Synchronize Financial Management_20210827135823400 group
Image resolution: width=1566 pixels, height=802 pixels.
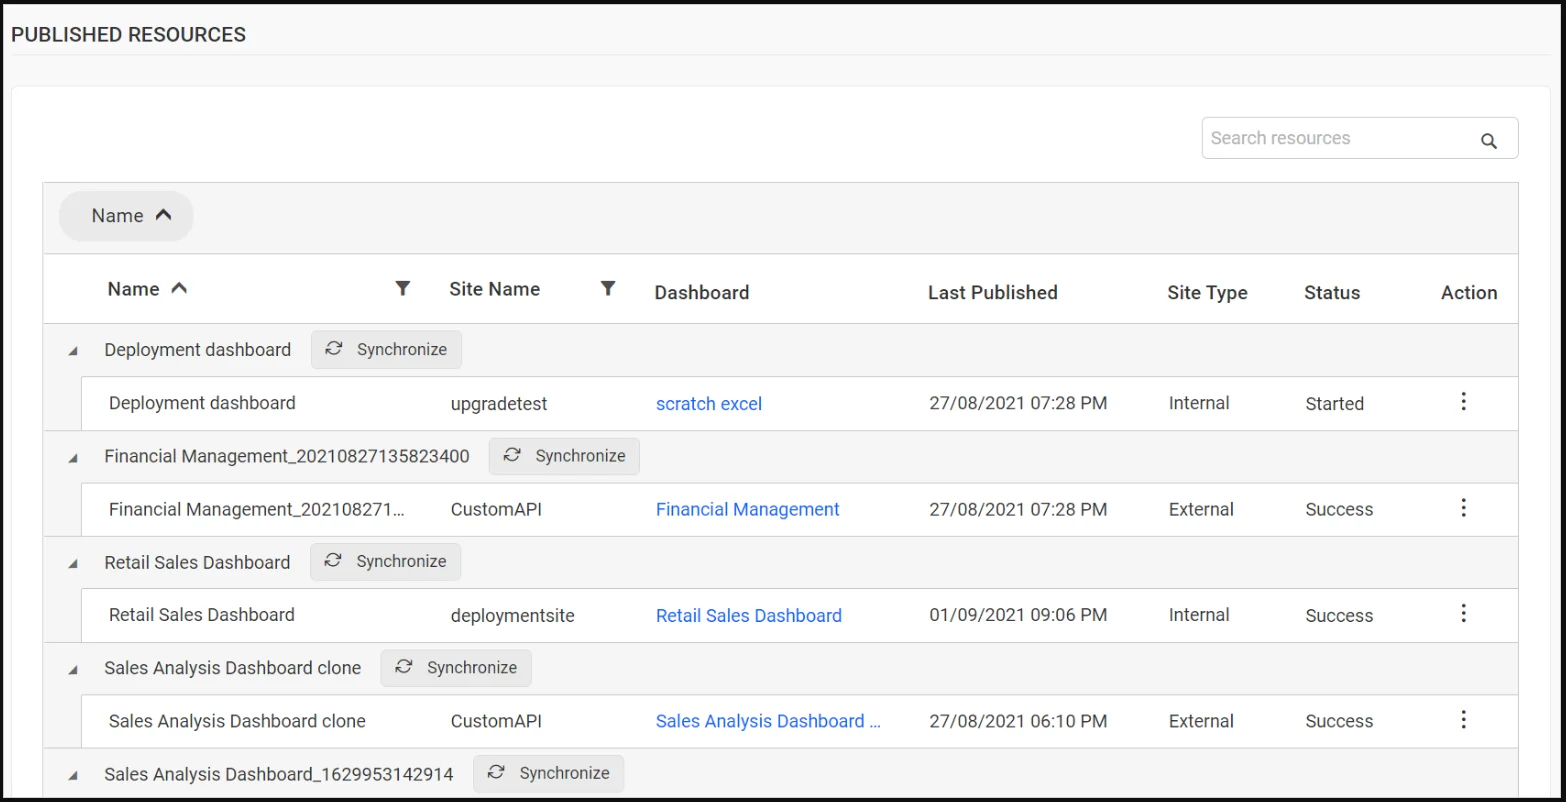pyautogui.click(x=564, y=455)
